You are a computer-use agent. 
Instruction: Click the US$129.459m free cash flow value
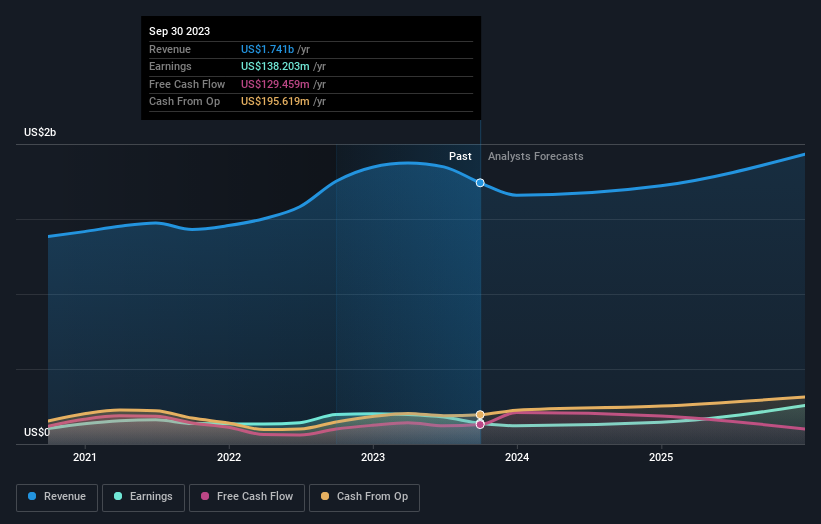[x=275, y=84]
